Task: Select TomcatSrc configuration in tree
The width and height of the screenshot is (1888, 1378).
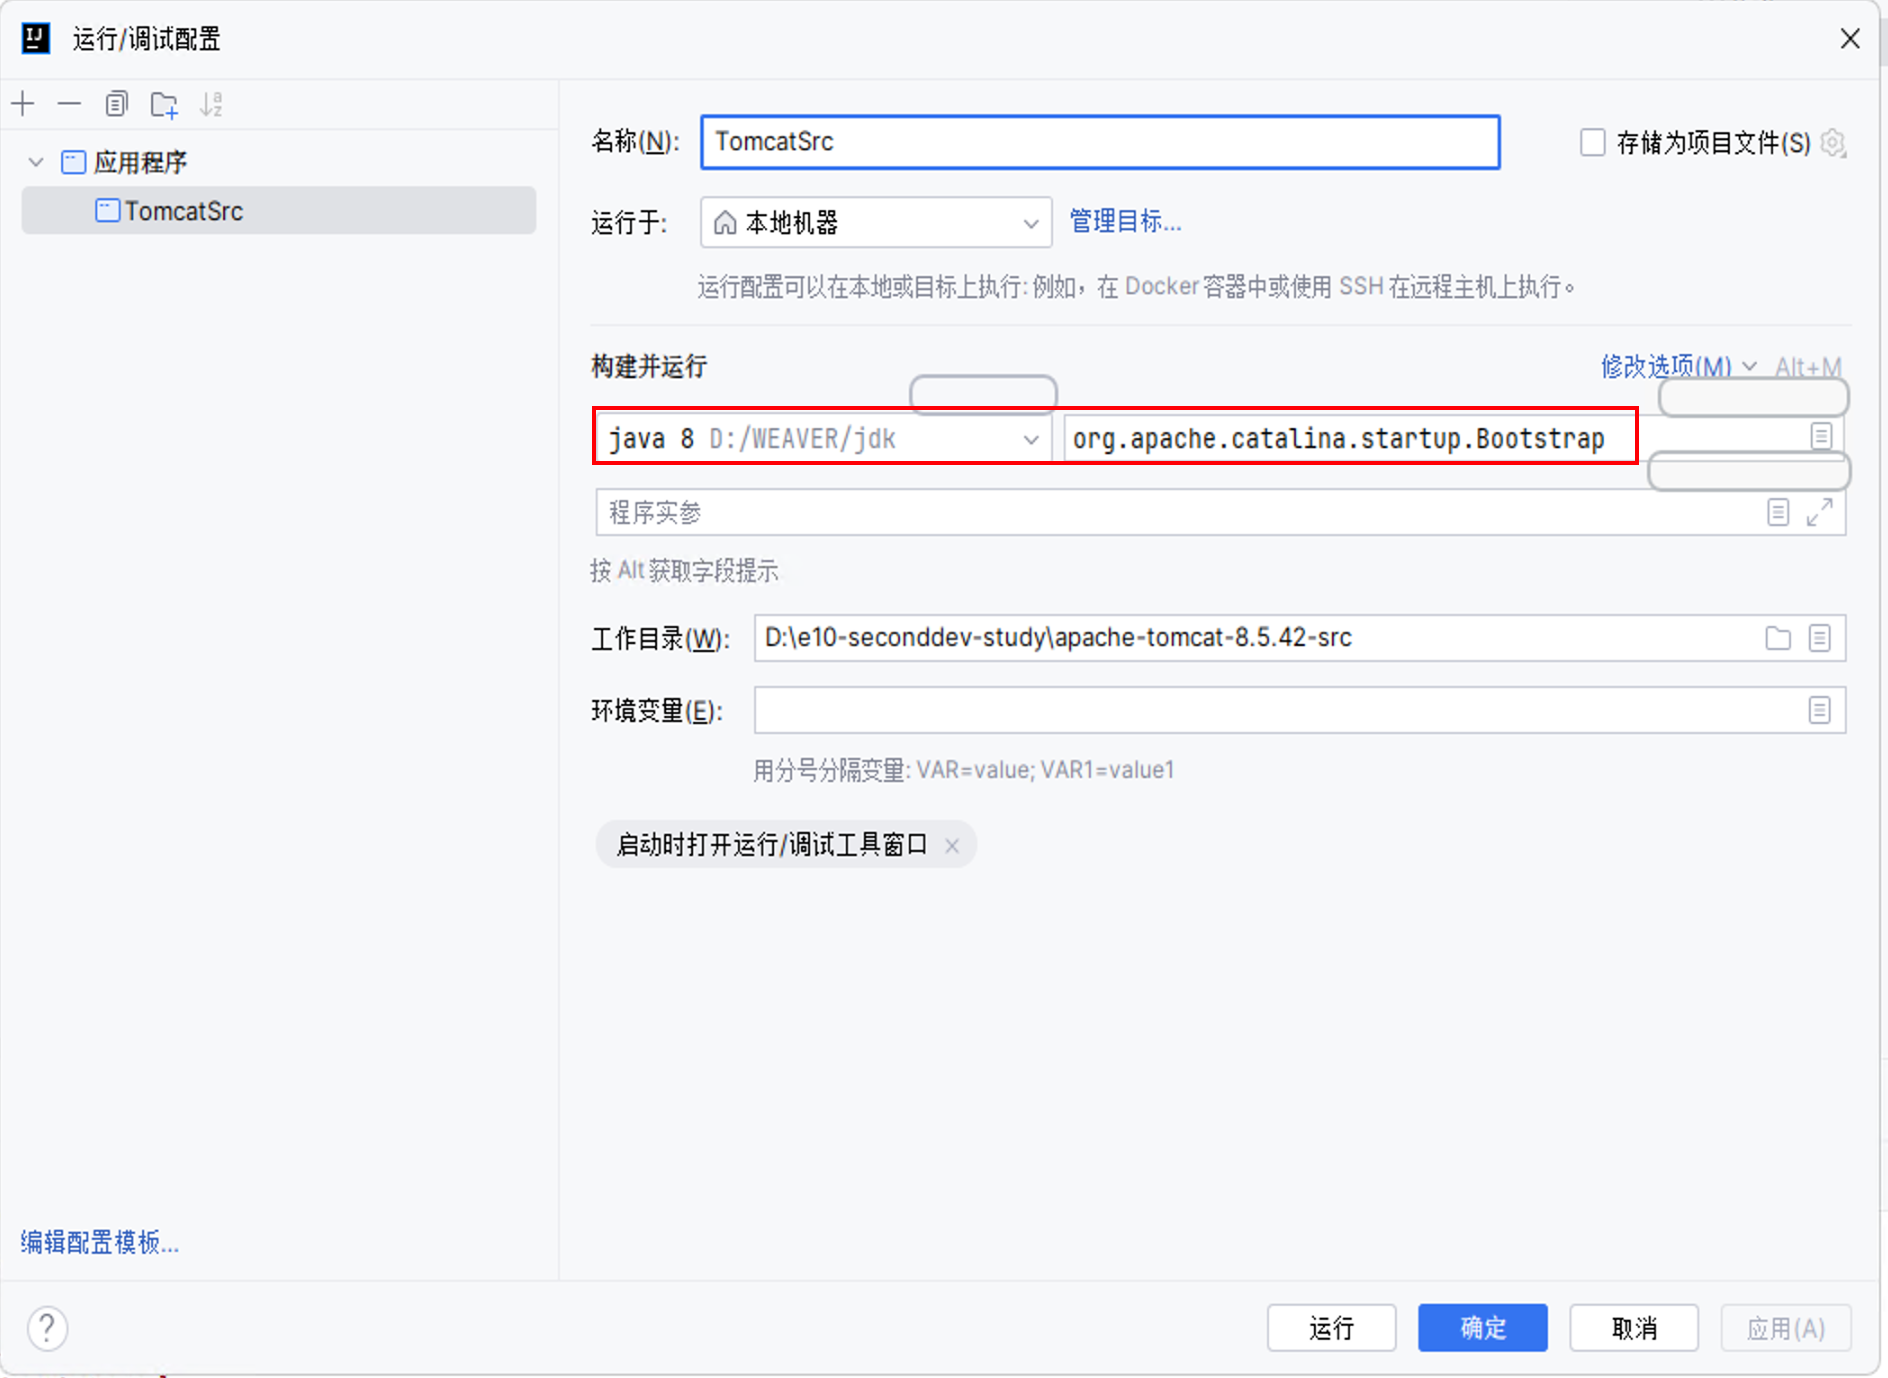Action: (x=184, y=211)
